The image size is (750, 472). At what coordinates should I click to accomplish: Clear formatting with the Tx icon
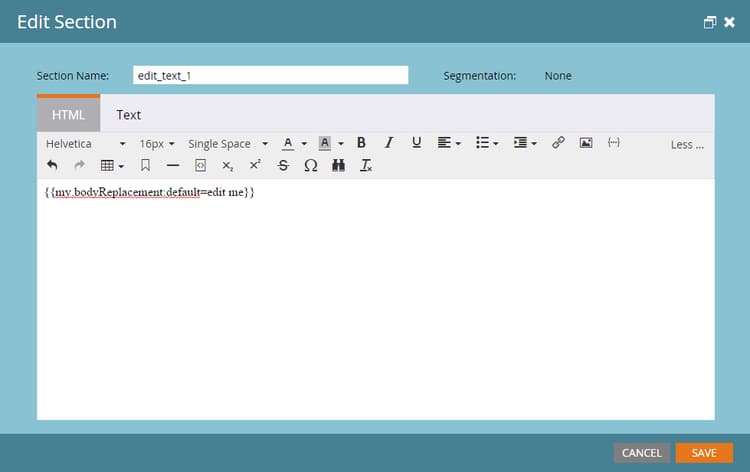coord(366,165)
